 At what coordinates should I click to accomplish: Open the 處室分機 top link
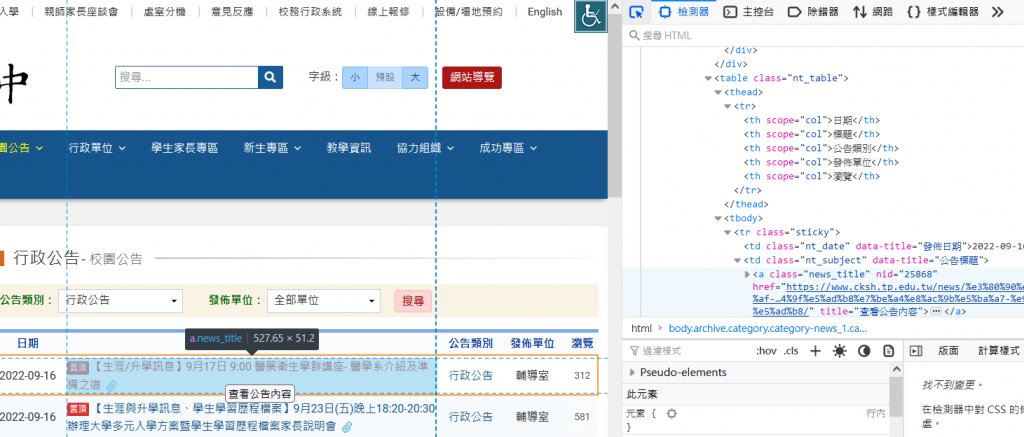(x=165, y=12)
